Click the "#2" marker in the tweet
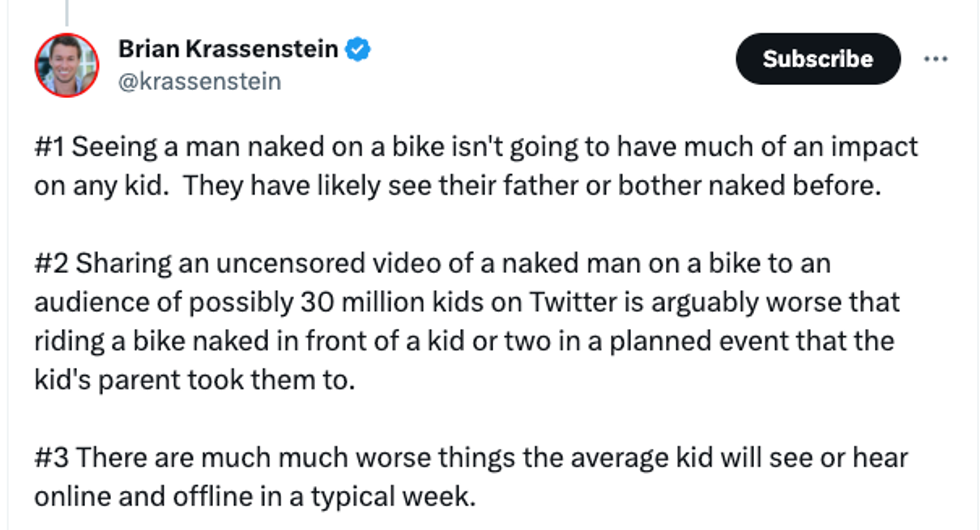 click(x=51, y=265)
